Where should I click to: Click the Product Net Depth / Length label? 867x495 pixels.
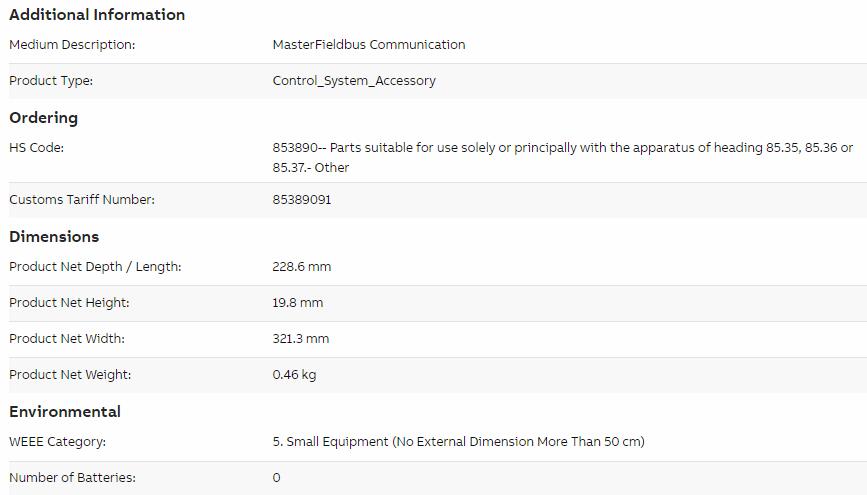coord(95,267)
